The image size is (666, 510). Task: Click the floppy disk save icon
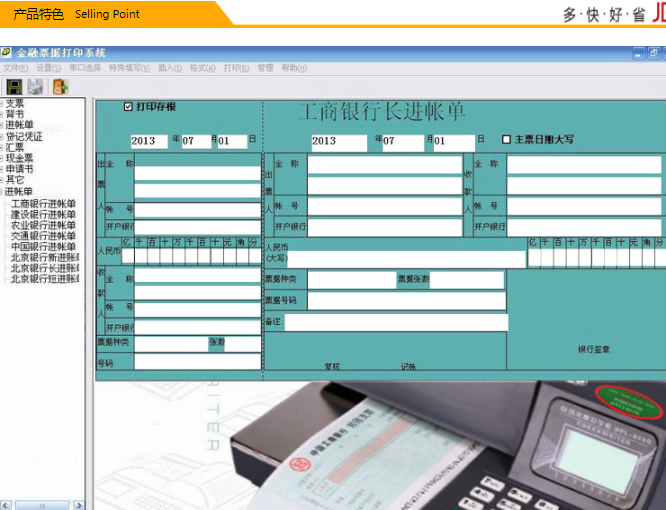14,87
